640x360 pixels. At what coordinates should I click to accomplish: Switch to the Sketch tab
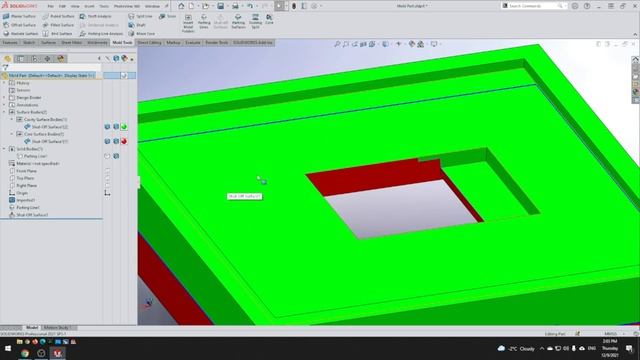coord(29,42)
